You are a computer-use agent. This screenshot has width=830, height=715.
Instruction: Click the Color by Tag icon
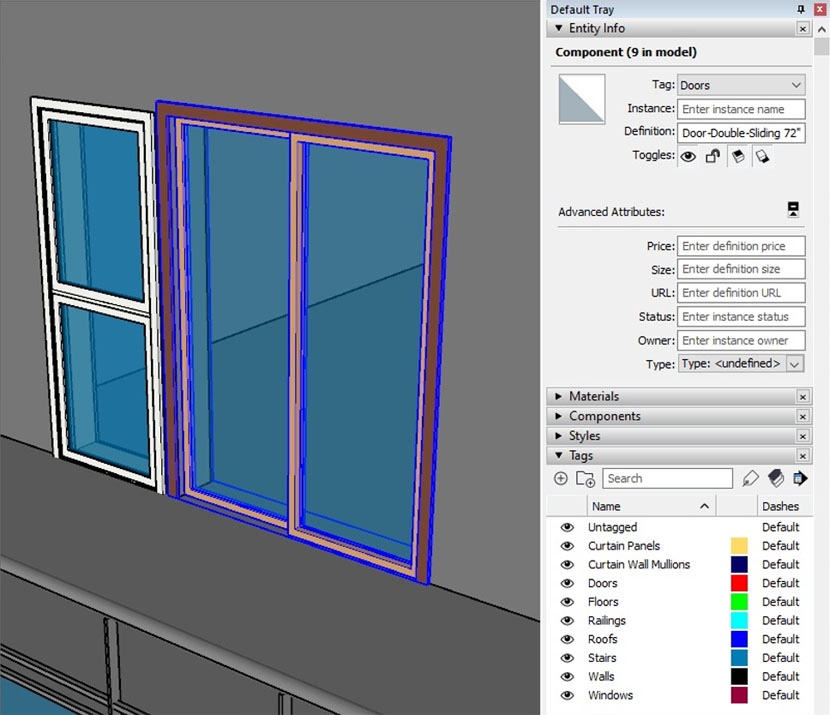coord(776,479)
